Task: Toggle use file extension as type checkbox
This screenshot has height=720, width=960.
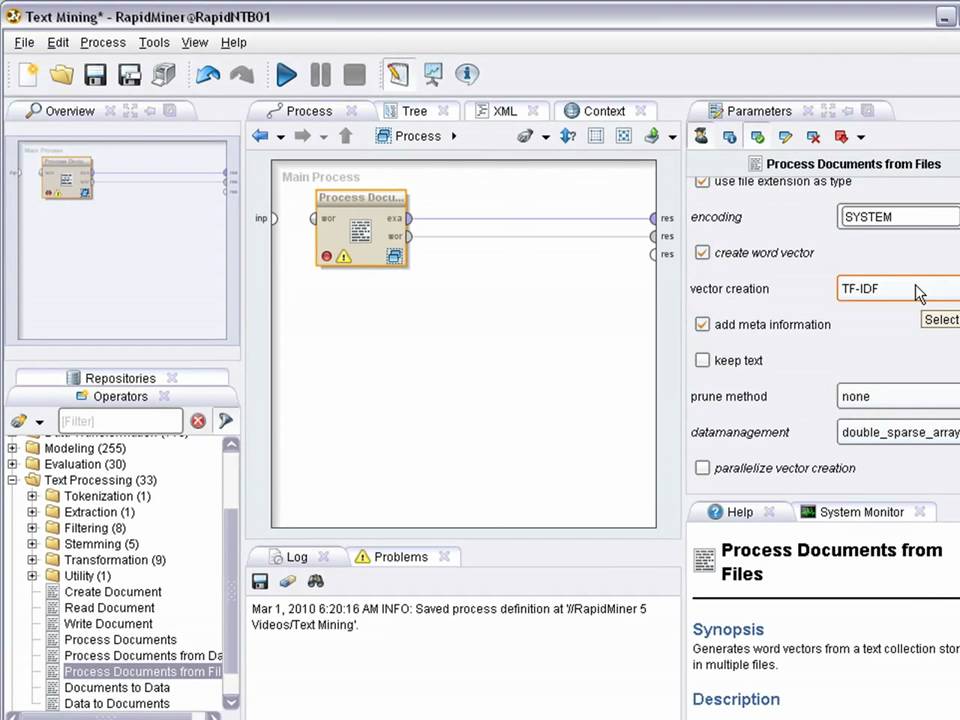Action: (702, 181)
